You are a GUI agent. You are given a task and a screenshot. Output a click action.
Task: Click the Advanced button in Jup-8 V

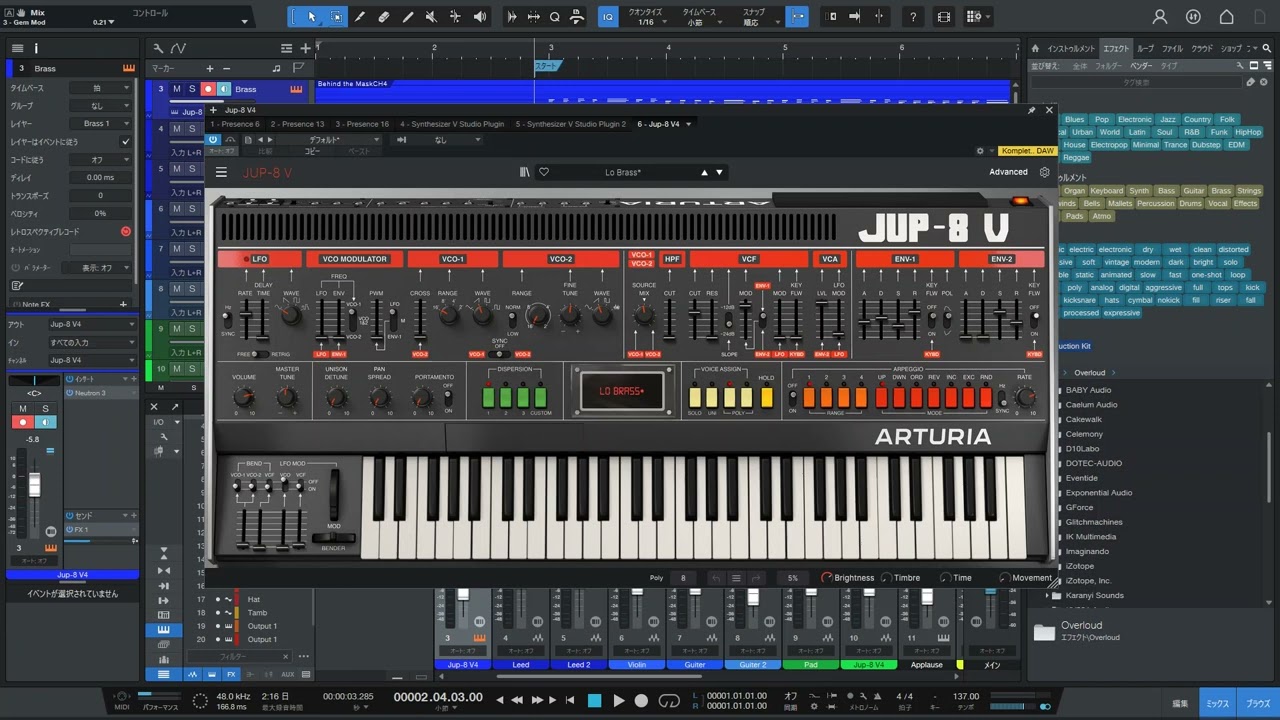1008,172
